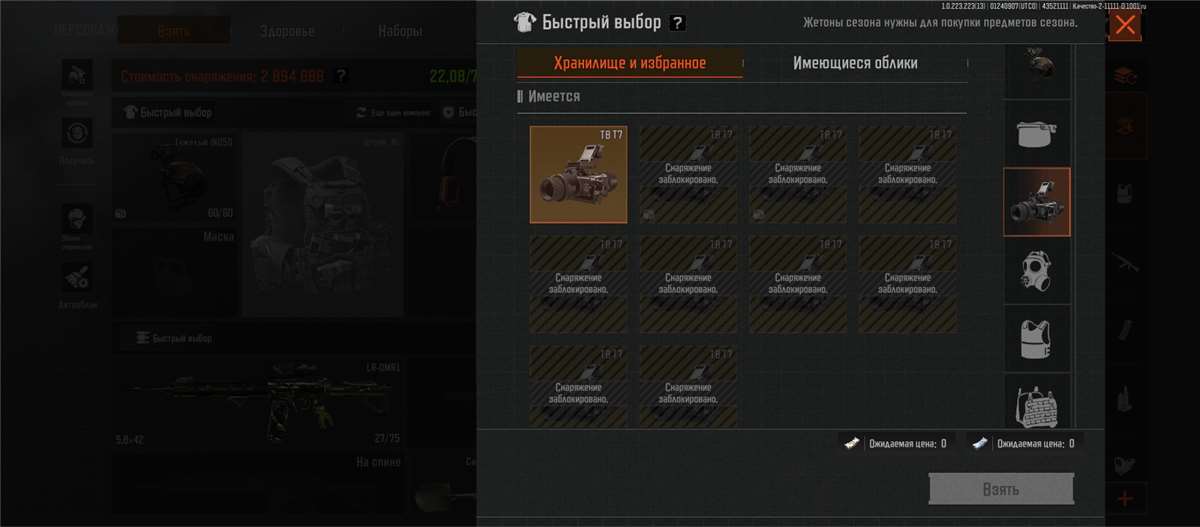The image size is (1200, 527).
Task: Select the night vision goggles slot icon
Action: 1037,201
